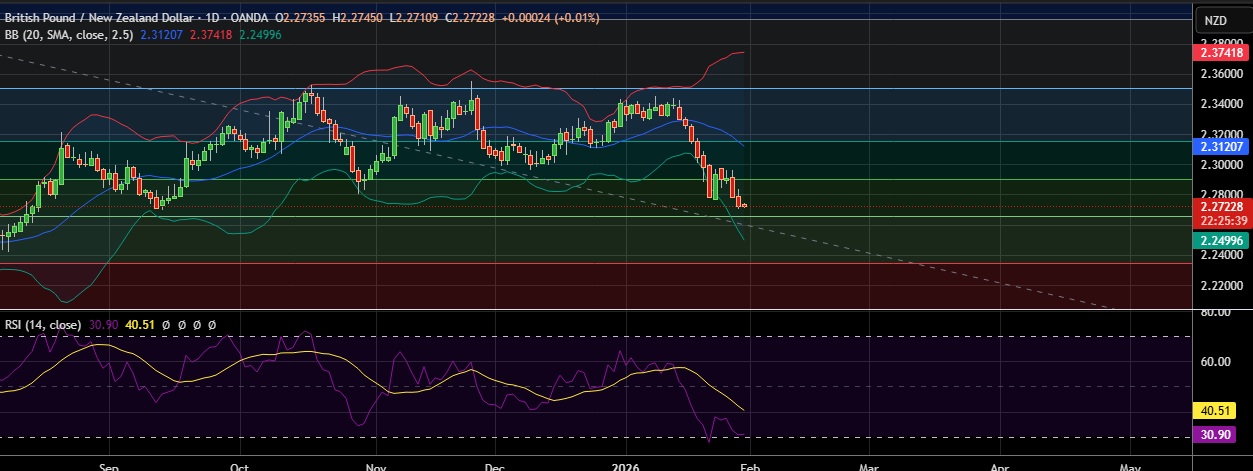Click the May label on the time axis
The image size is (1253, 471).
(1131, 465)
